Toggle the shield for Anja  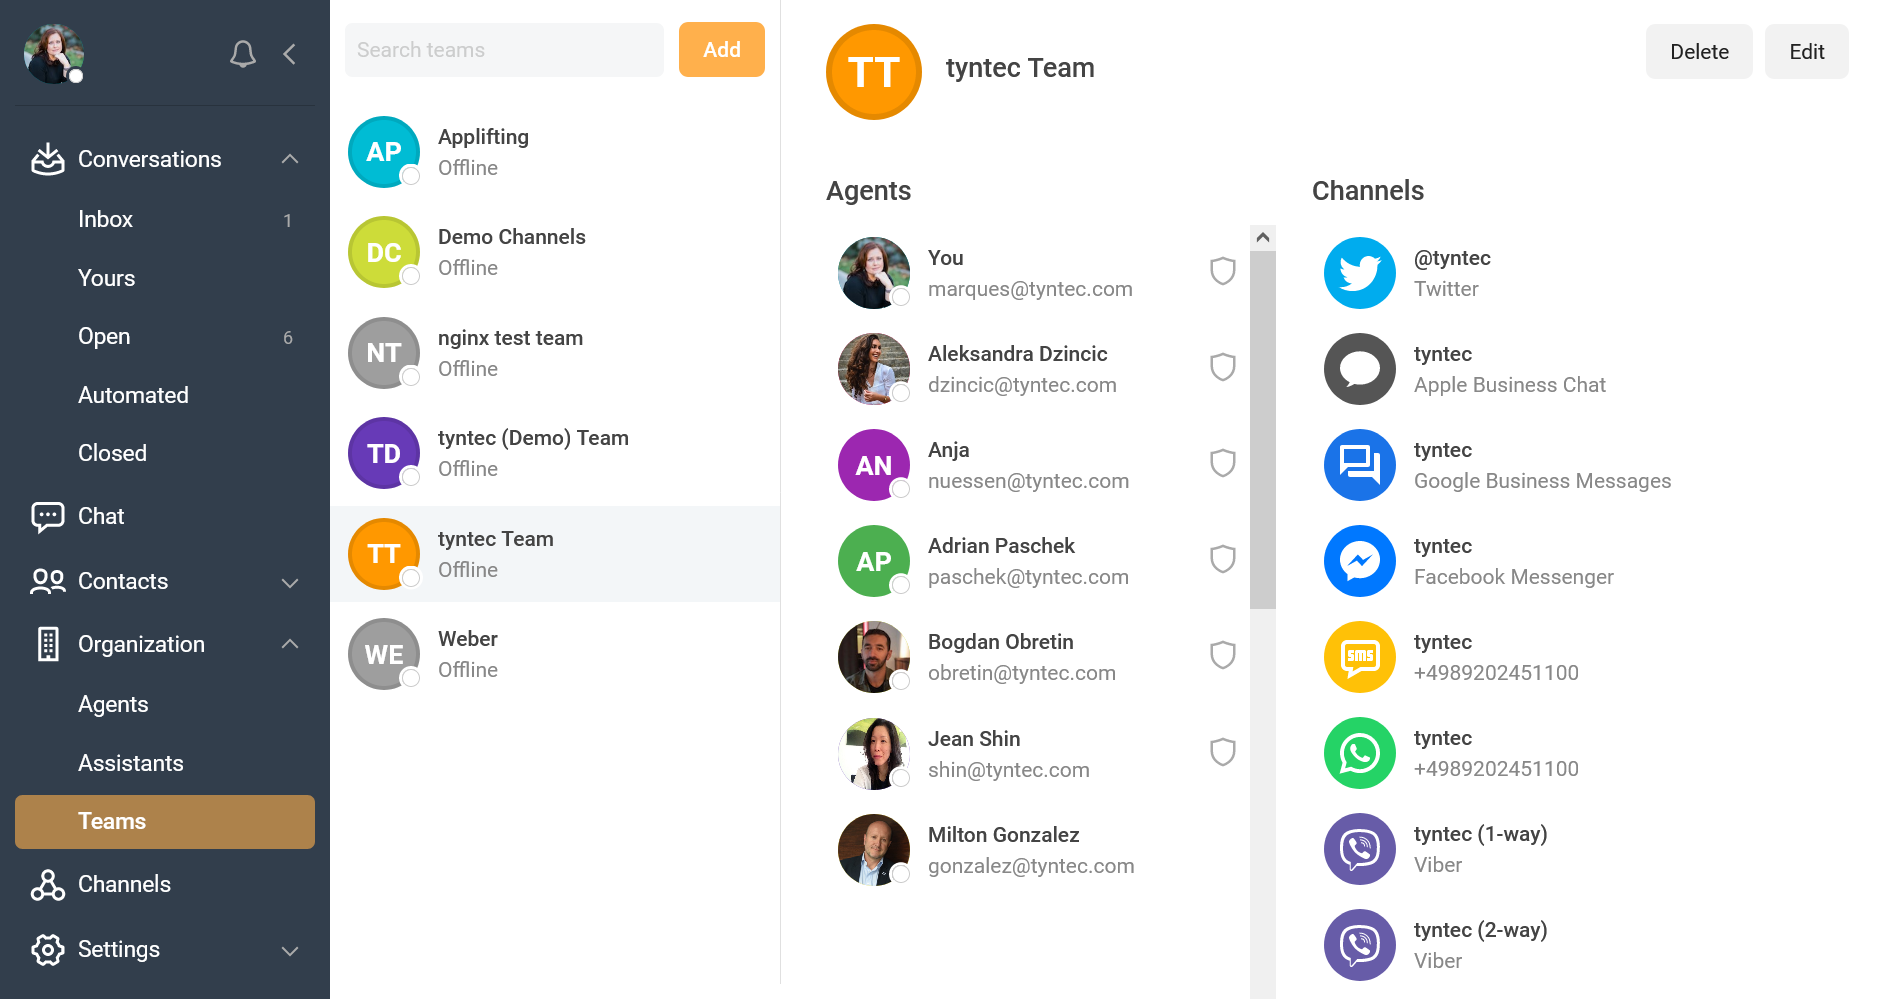click(x=1223, y=463)
